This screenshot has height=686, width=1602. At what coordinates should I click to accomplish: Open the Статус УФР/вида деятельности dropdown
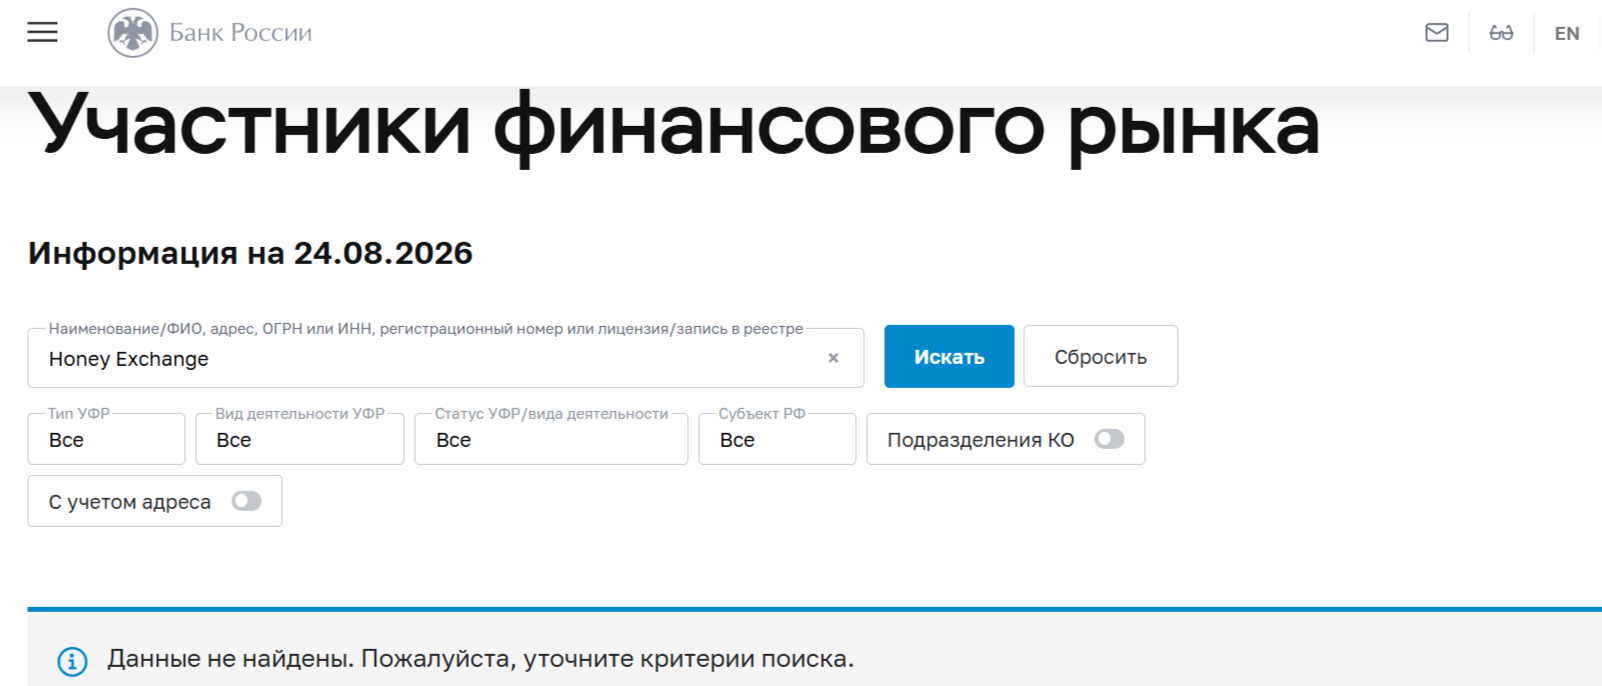pyautogui.click(x=551, y=439)
